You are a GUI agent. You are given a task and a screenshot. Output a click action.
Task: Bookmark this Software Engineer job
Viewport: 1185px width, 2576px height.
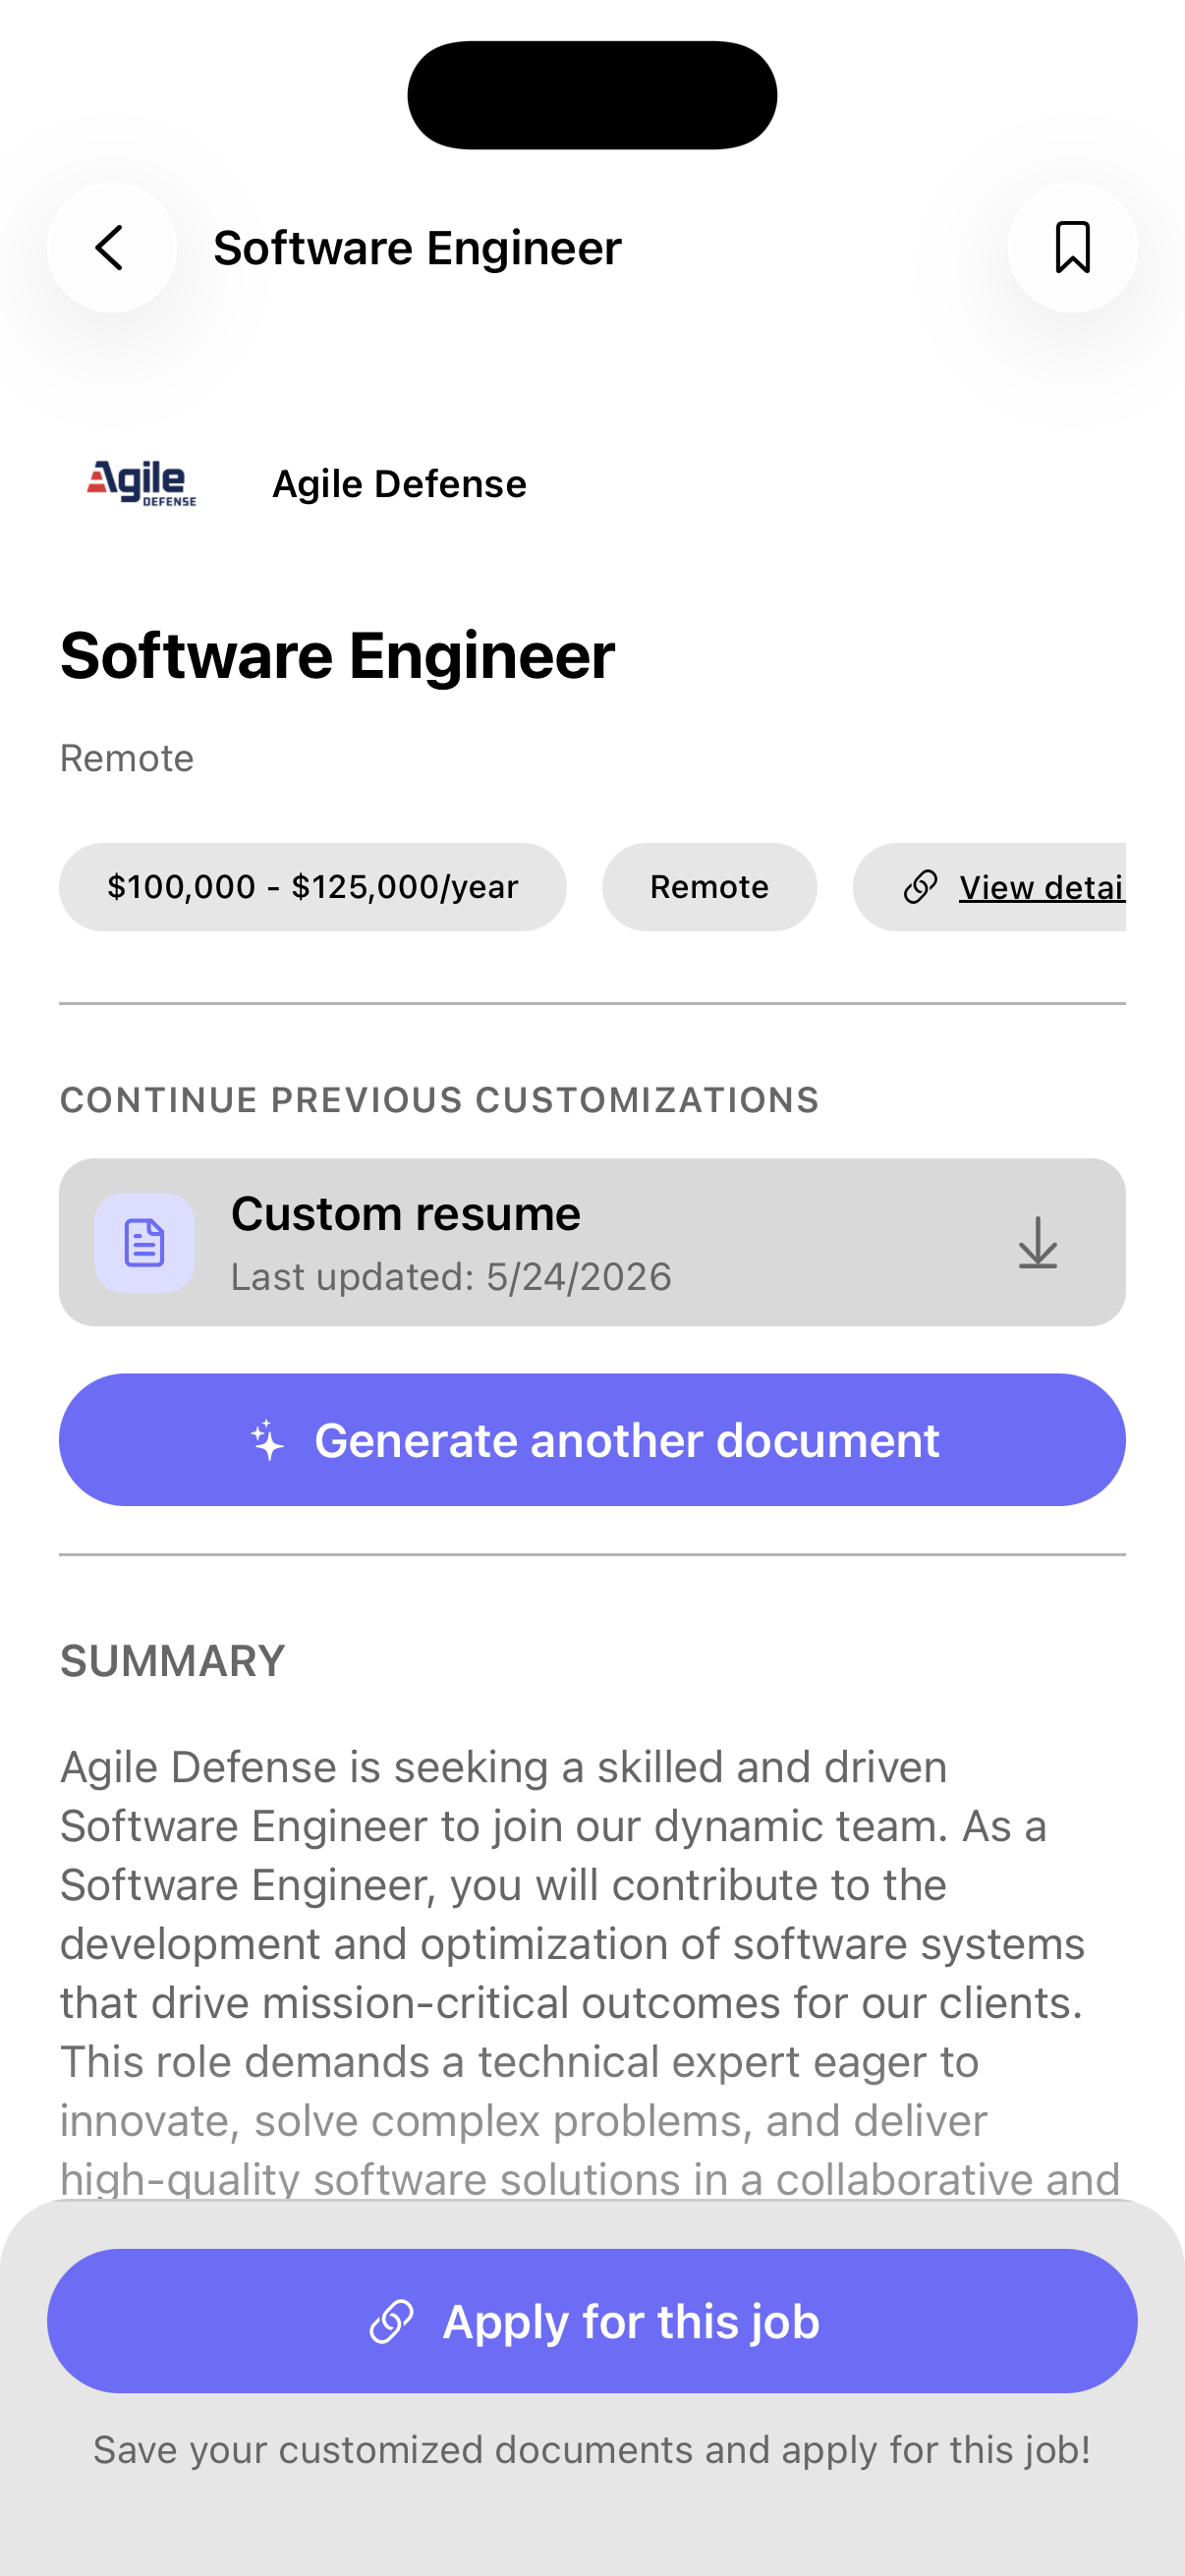click(1072, 247)
